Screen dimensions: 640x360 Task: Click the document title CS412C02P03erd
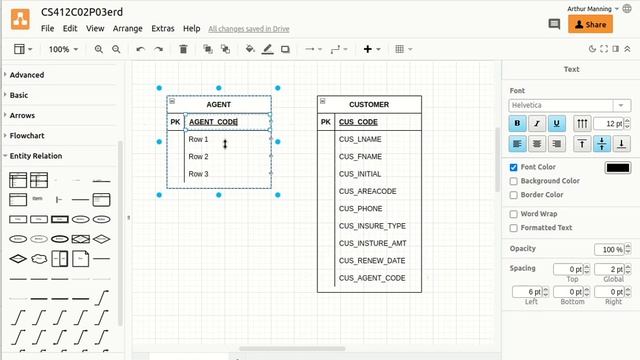(82, 12)
